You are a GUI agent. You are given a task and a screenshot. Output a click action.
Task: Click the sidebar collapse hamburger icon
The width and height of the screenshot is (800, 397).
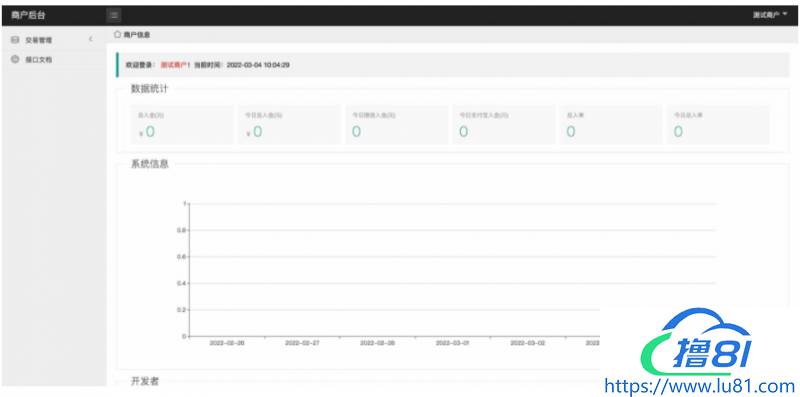click(x=114, y=15)
